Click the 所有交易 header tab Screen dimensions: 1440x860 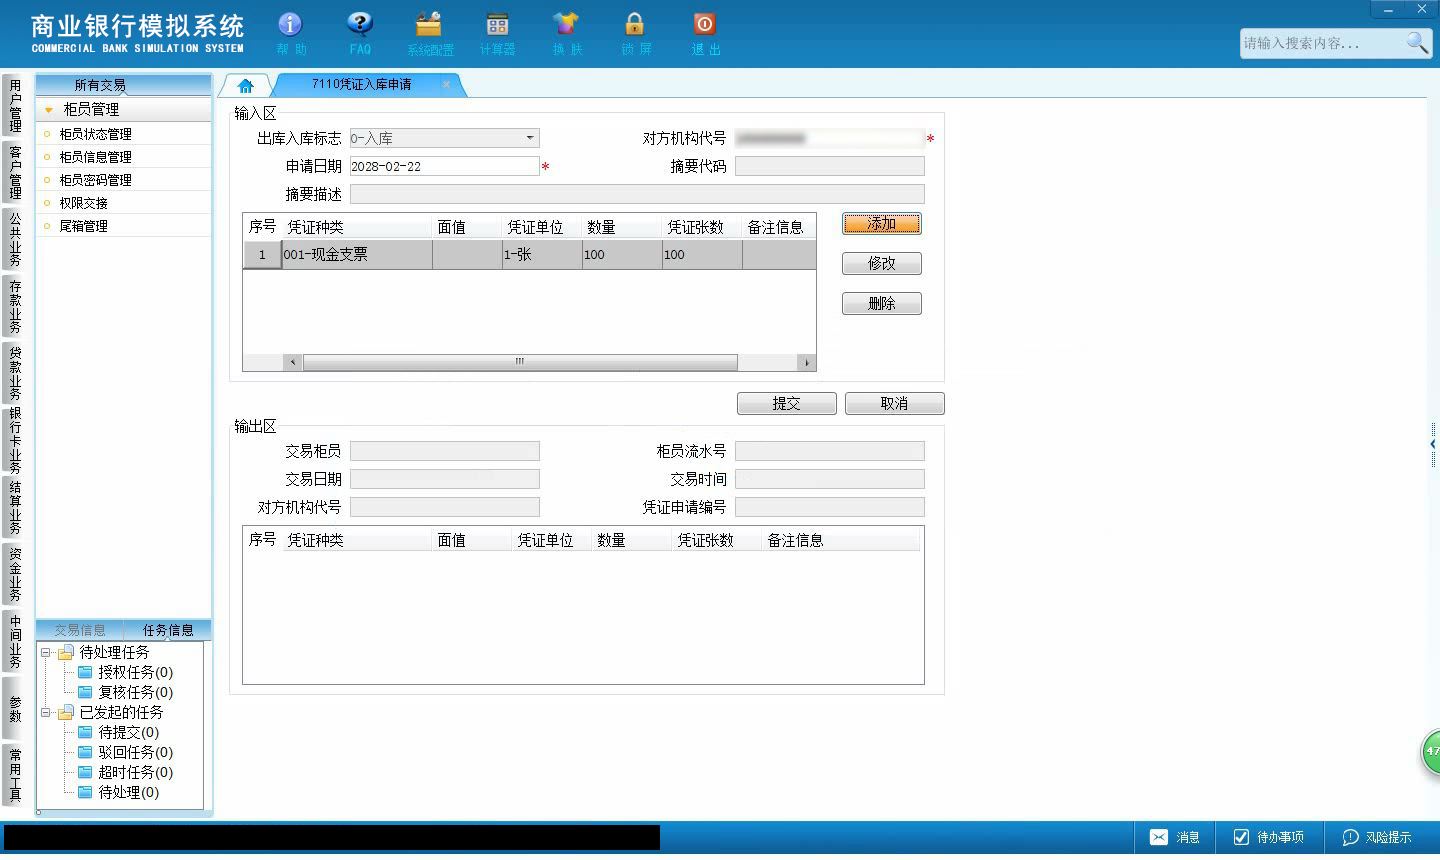(x=100, y=85)
